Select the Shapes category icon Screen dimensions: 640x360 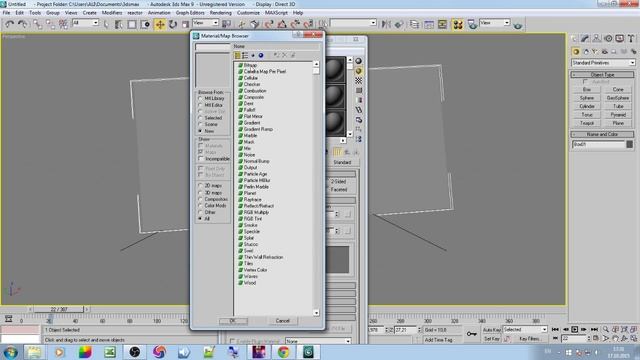tap(586, 52)
